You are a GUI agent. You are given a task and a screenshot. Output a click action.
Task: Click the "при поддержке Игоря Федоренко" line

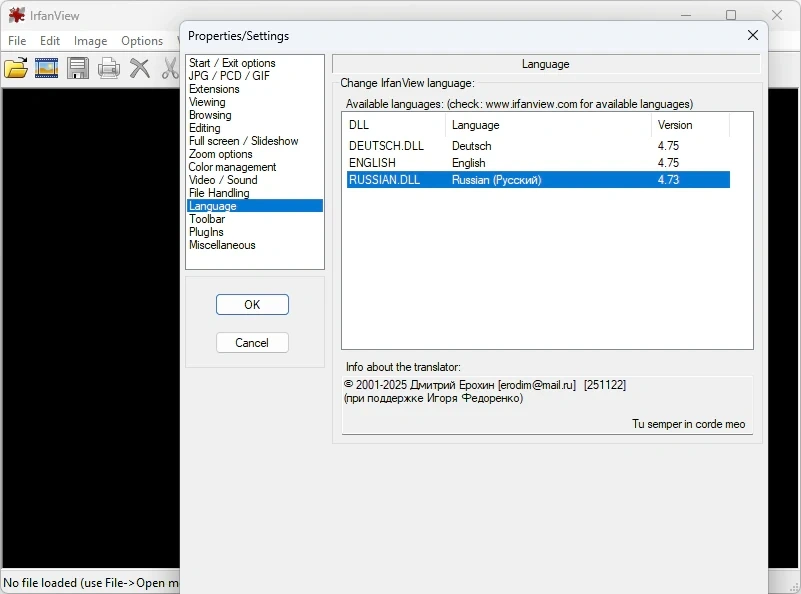tap(434, 398)
